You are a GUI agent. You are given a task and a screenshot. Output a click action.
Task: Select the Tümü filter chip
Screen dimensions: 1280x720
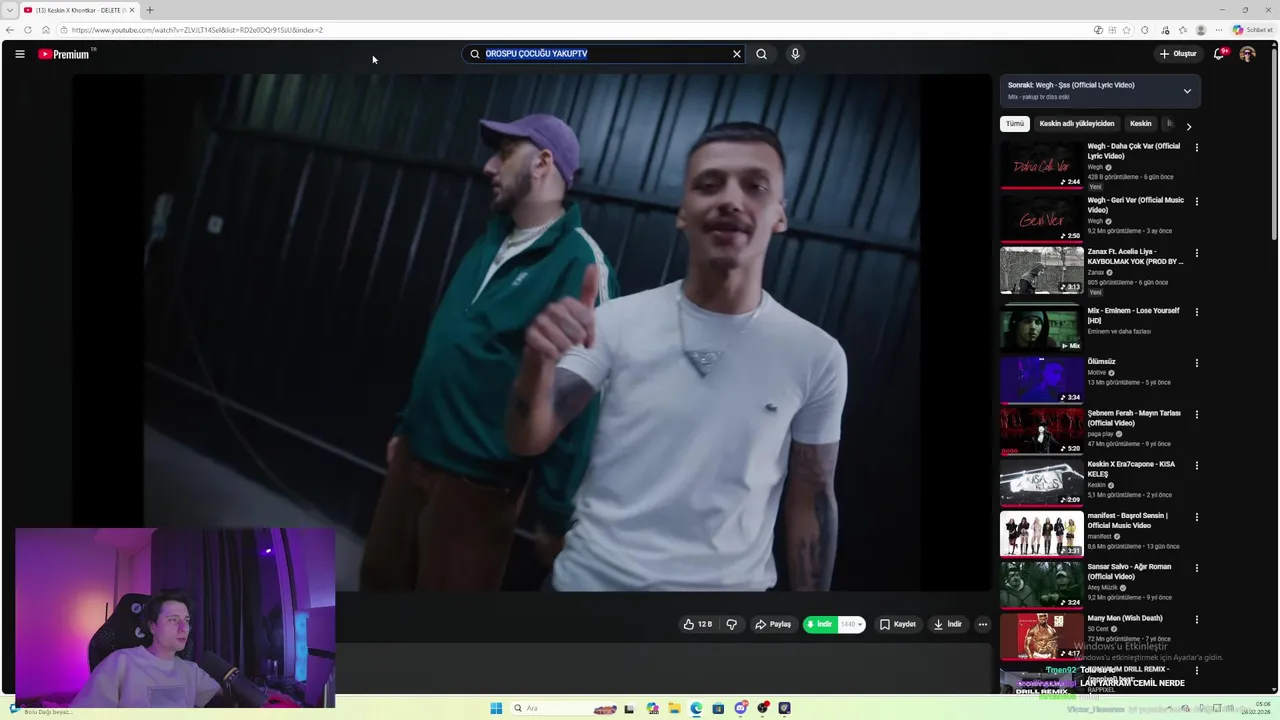(1015, 124)
